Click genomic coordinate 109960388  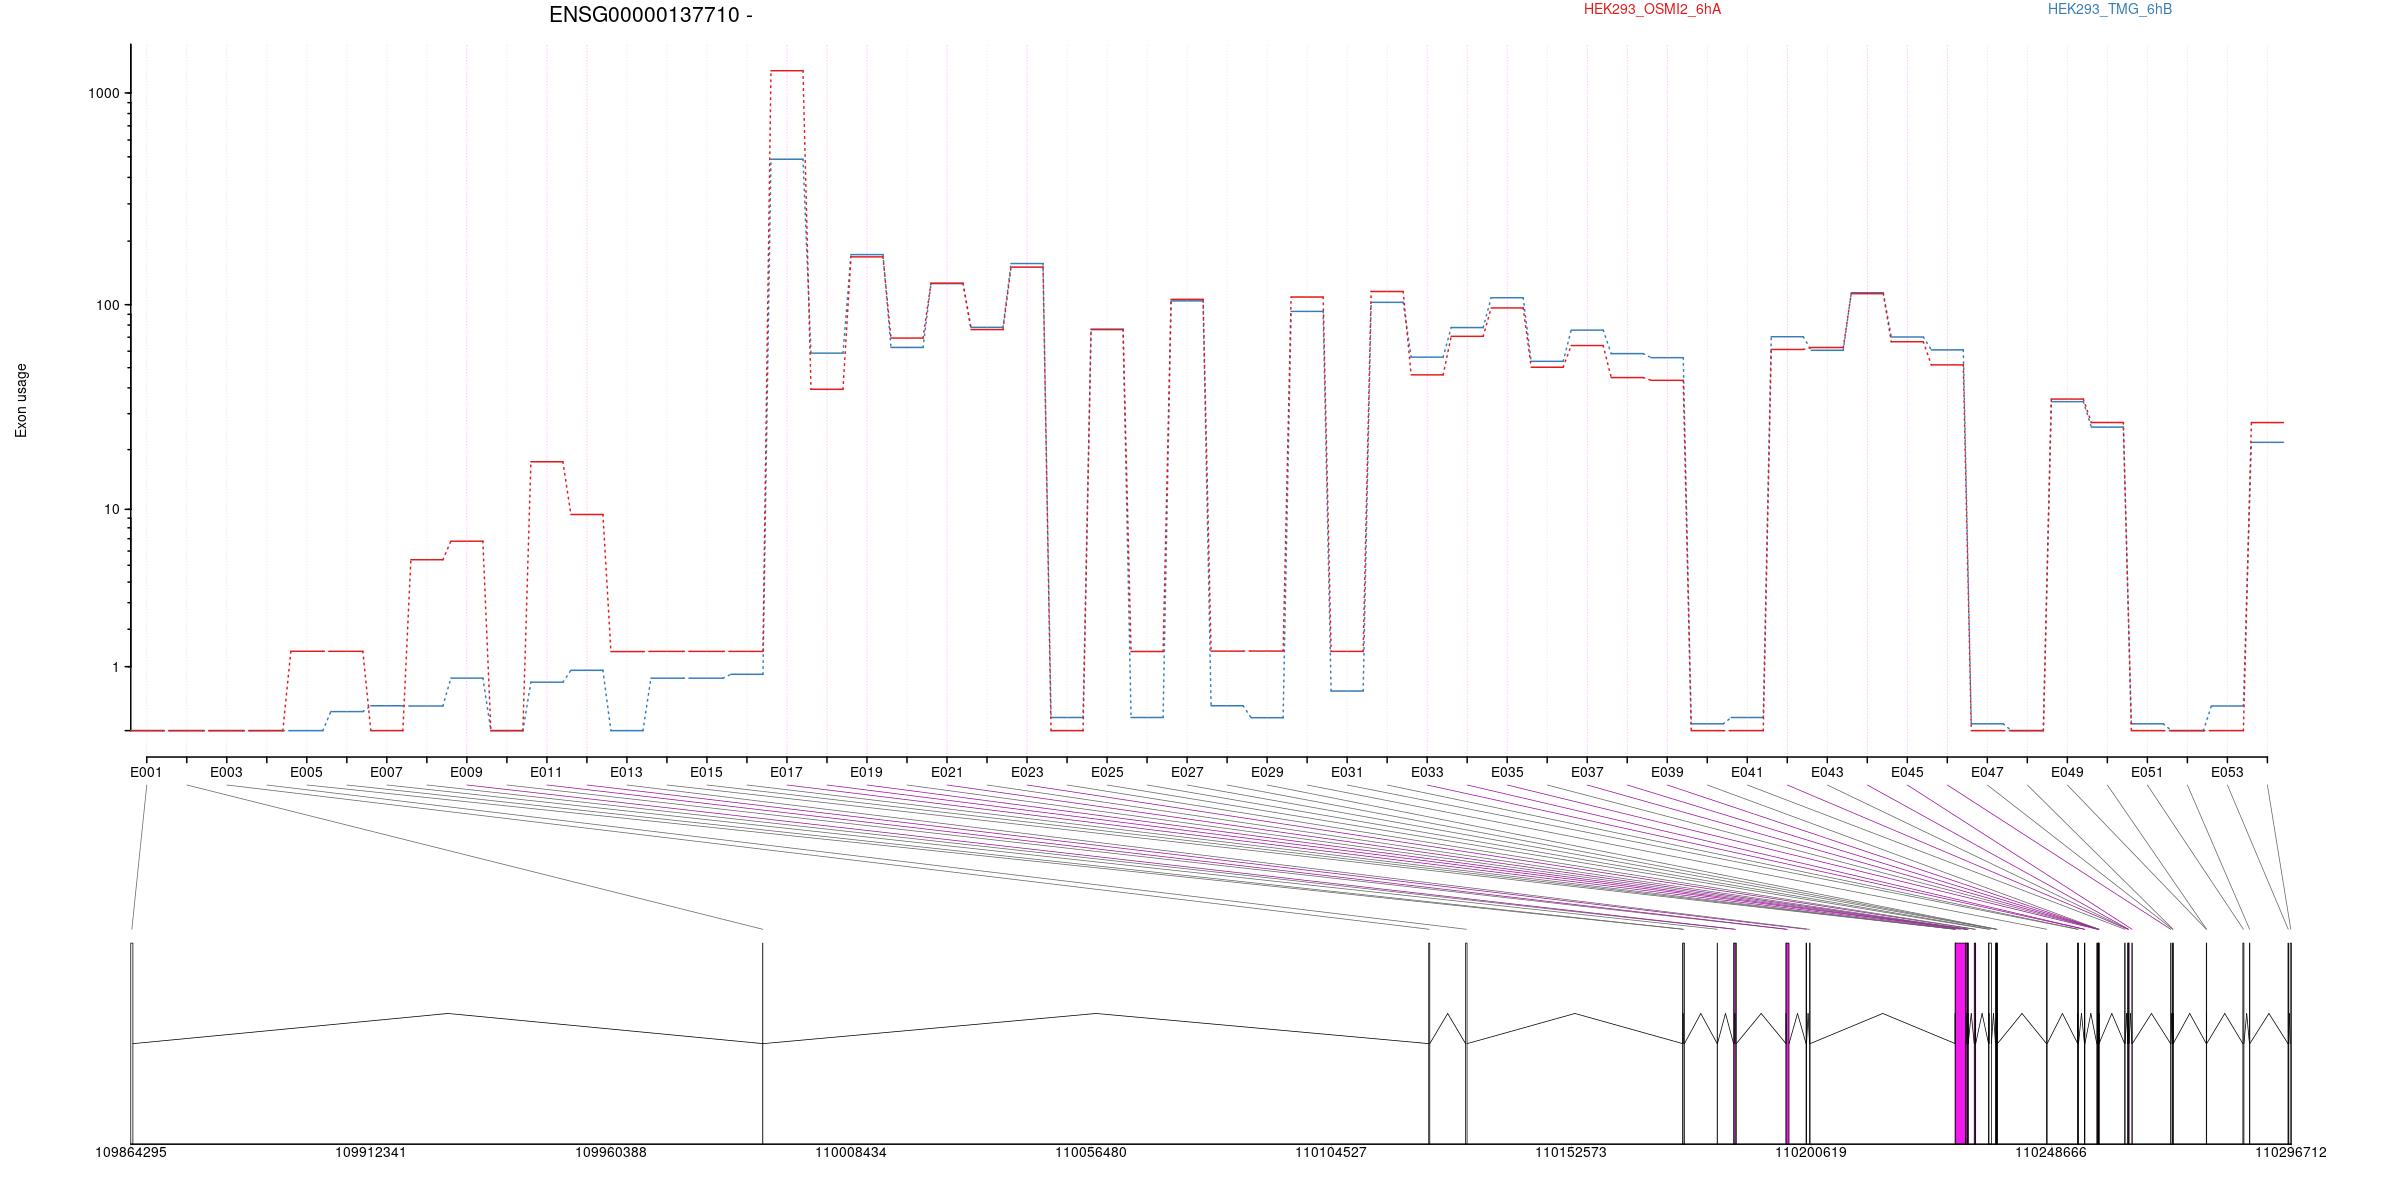point(611,1152)
